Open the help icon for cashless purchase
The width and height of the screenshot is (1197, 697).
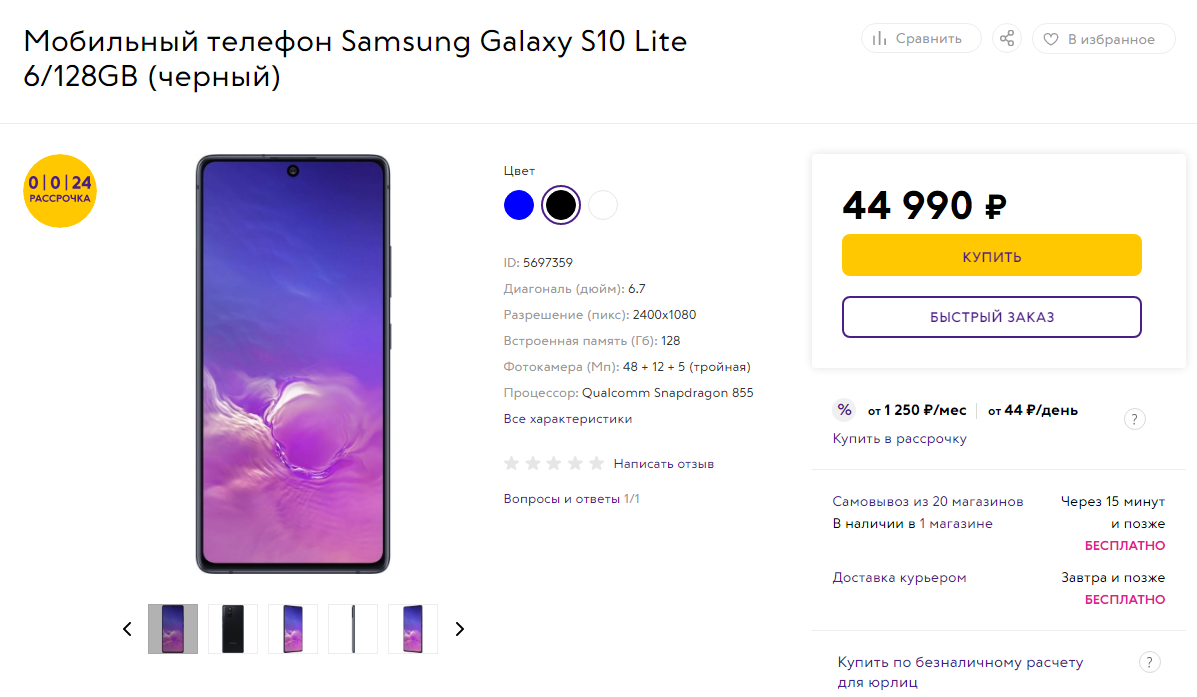click(x=1150, y=662)
